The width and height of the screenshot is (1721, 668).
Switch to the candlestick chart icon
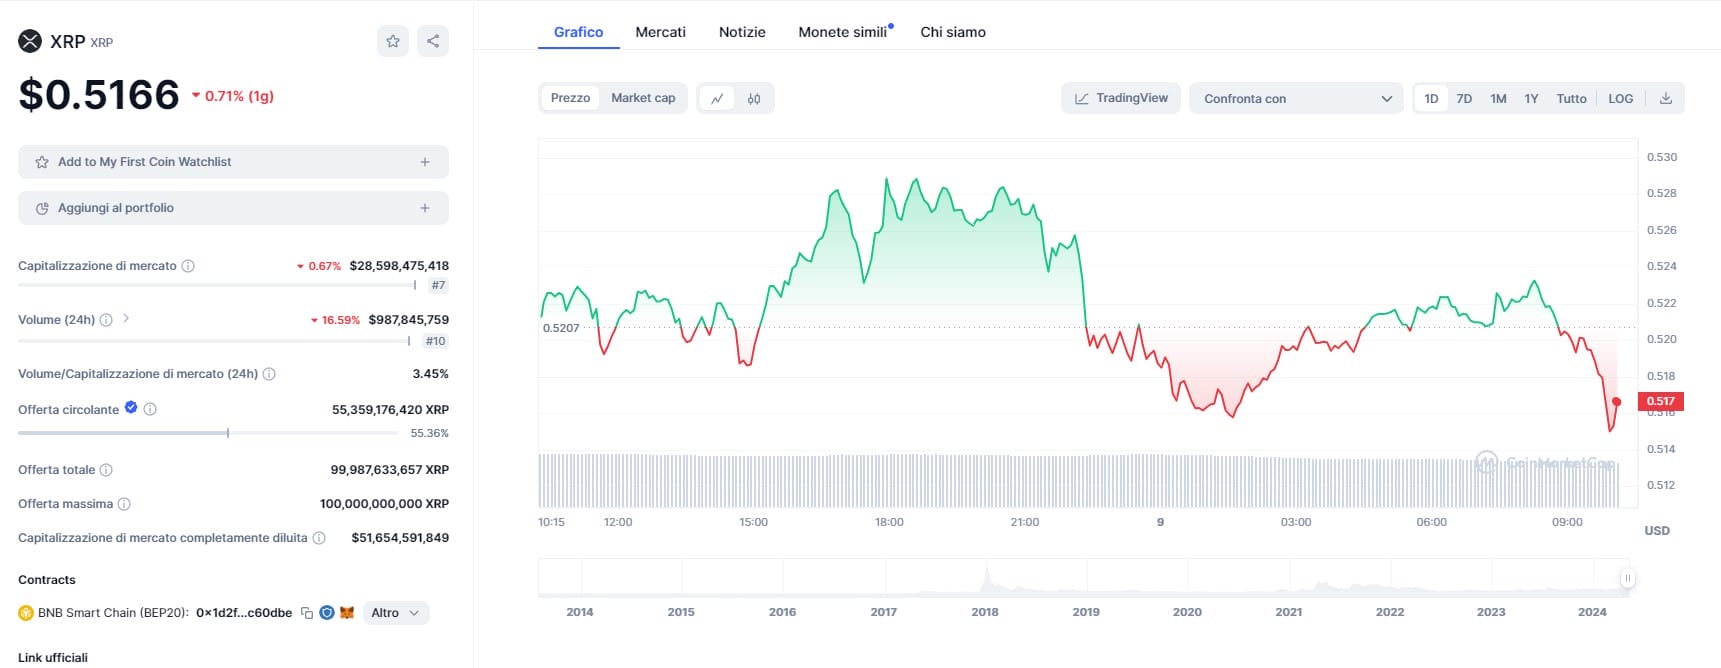(x=754, y=98)
